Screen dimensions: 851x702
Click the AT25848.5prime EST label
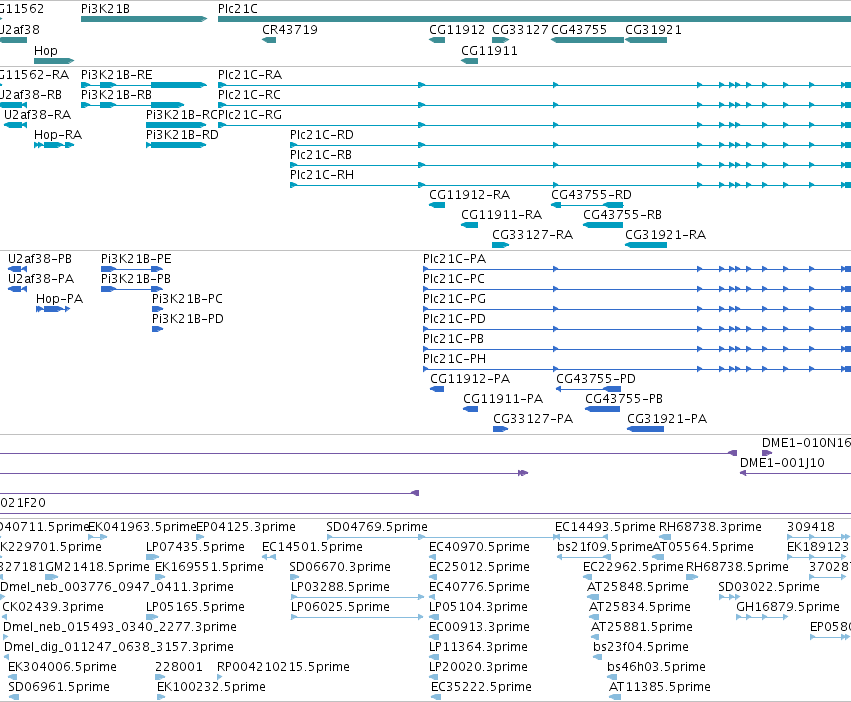pos(638,587)
